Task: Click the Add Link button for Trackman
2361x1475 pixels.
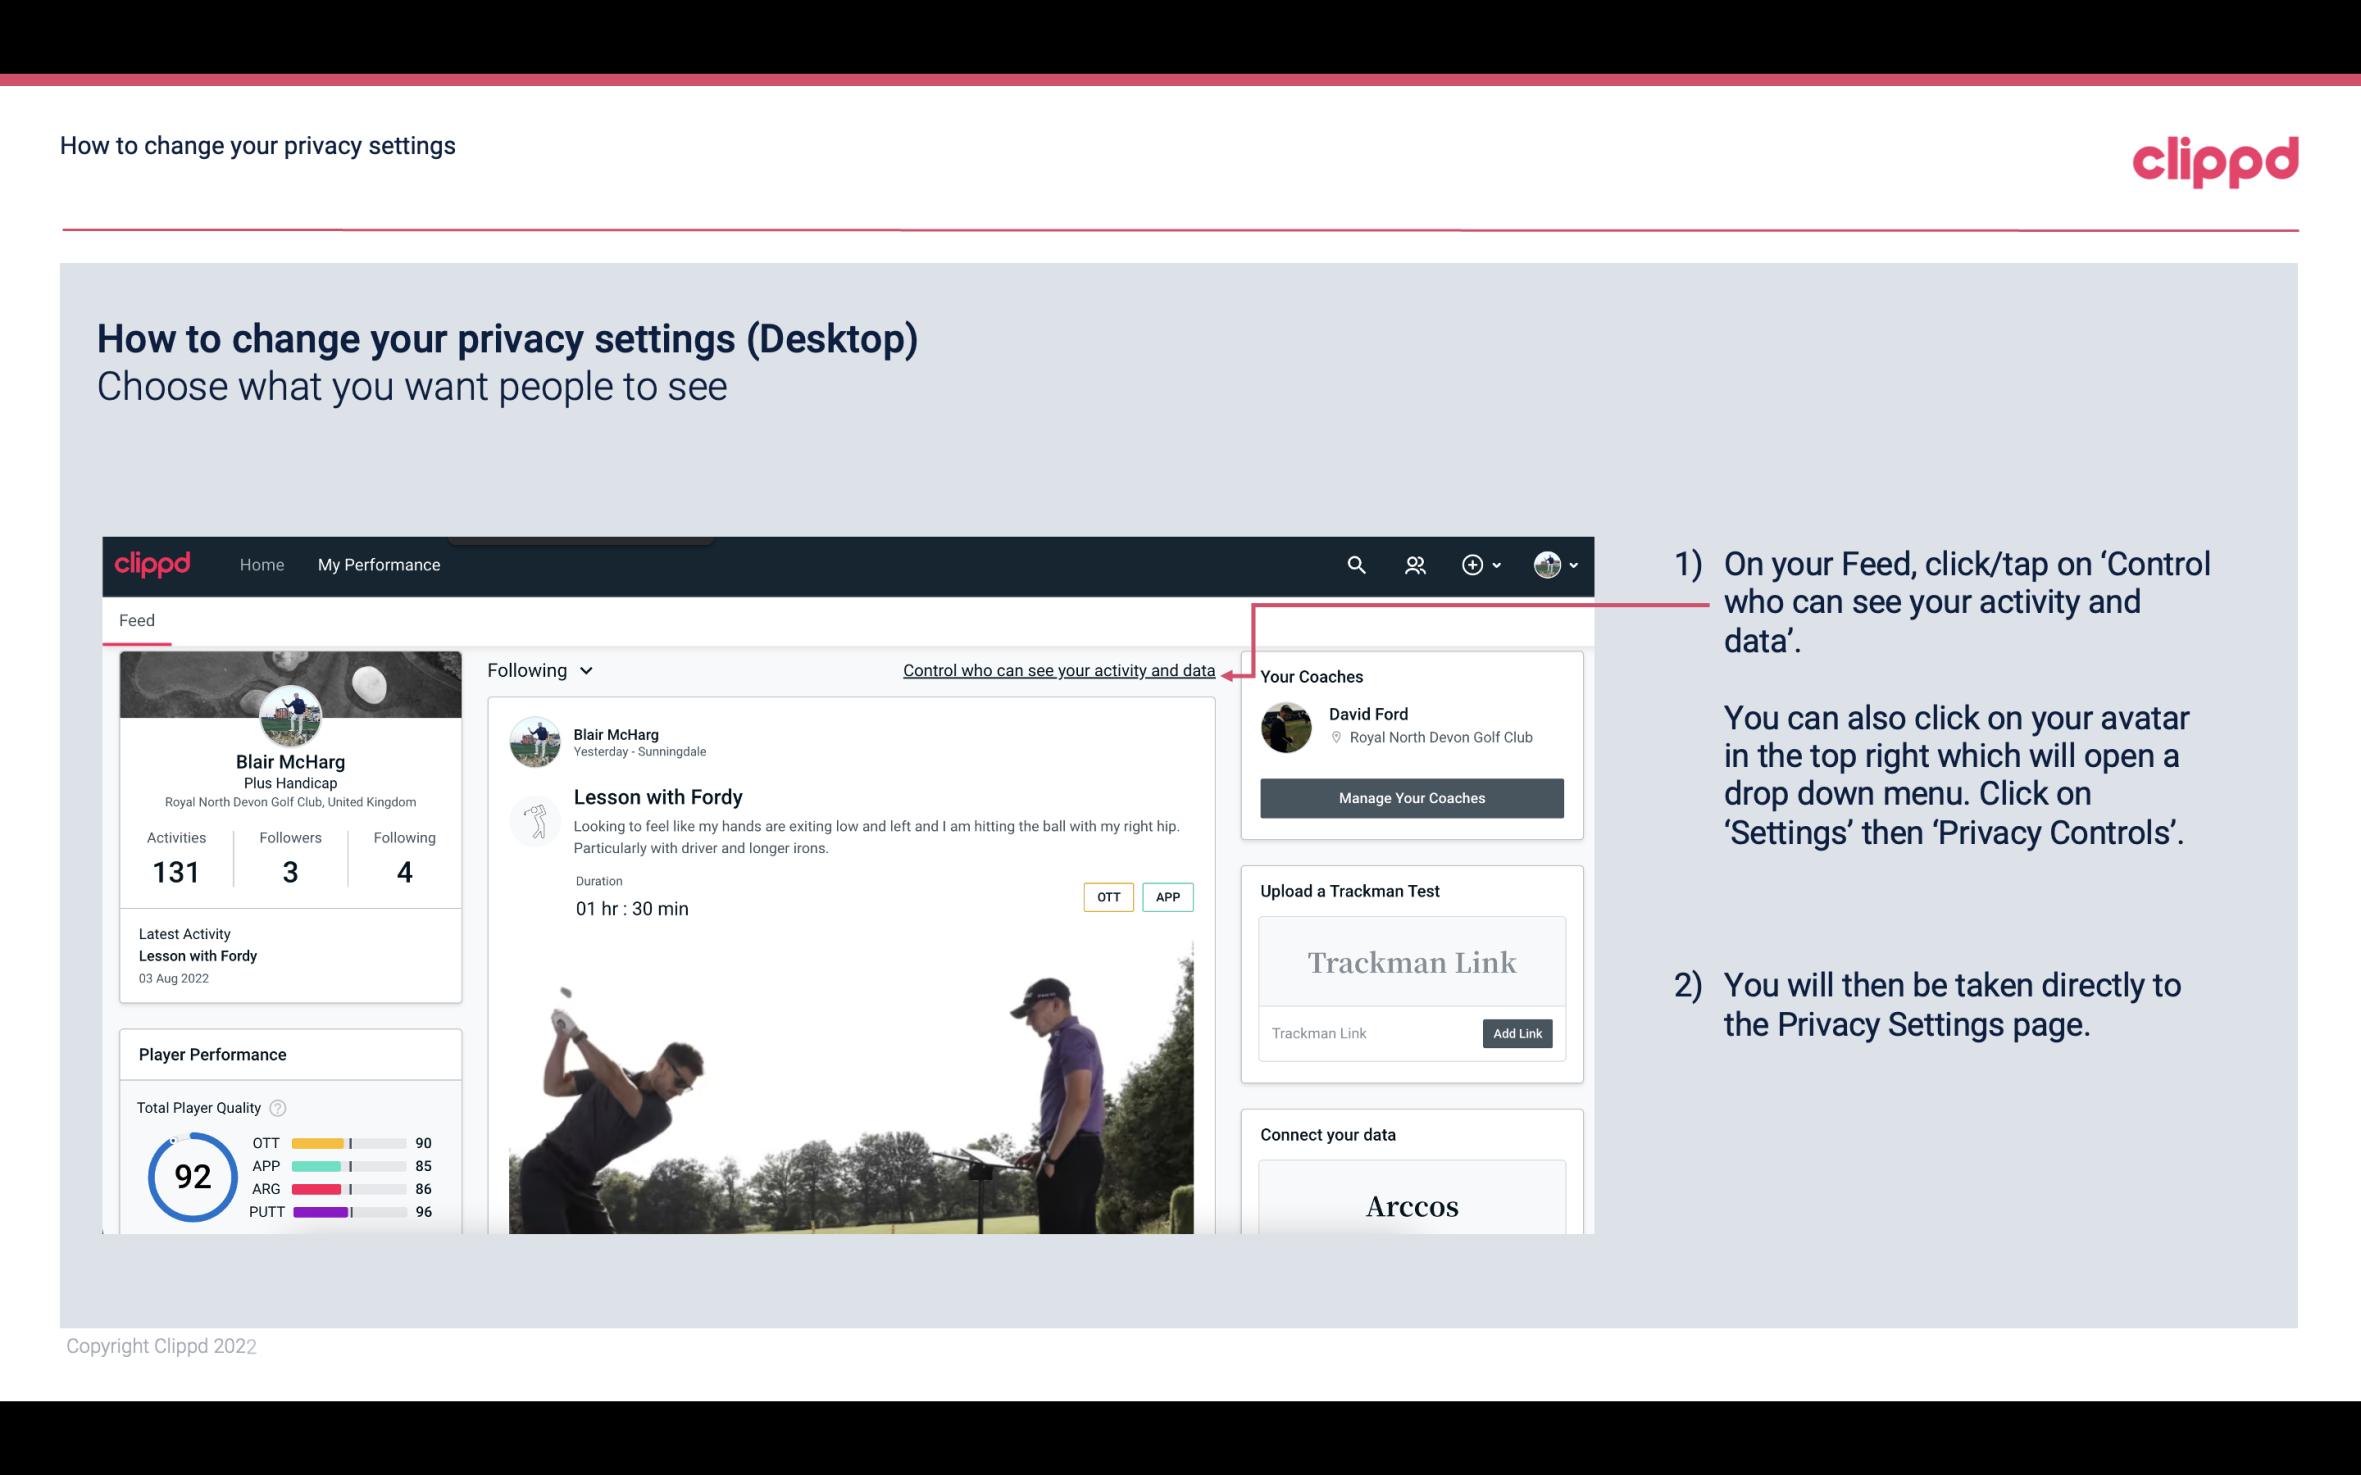Action: [x=1515, y=1033]
